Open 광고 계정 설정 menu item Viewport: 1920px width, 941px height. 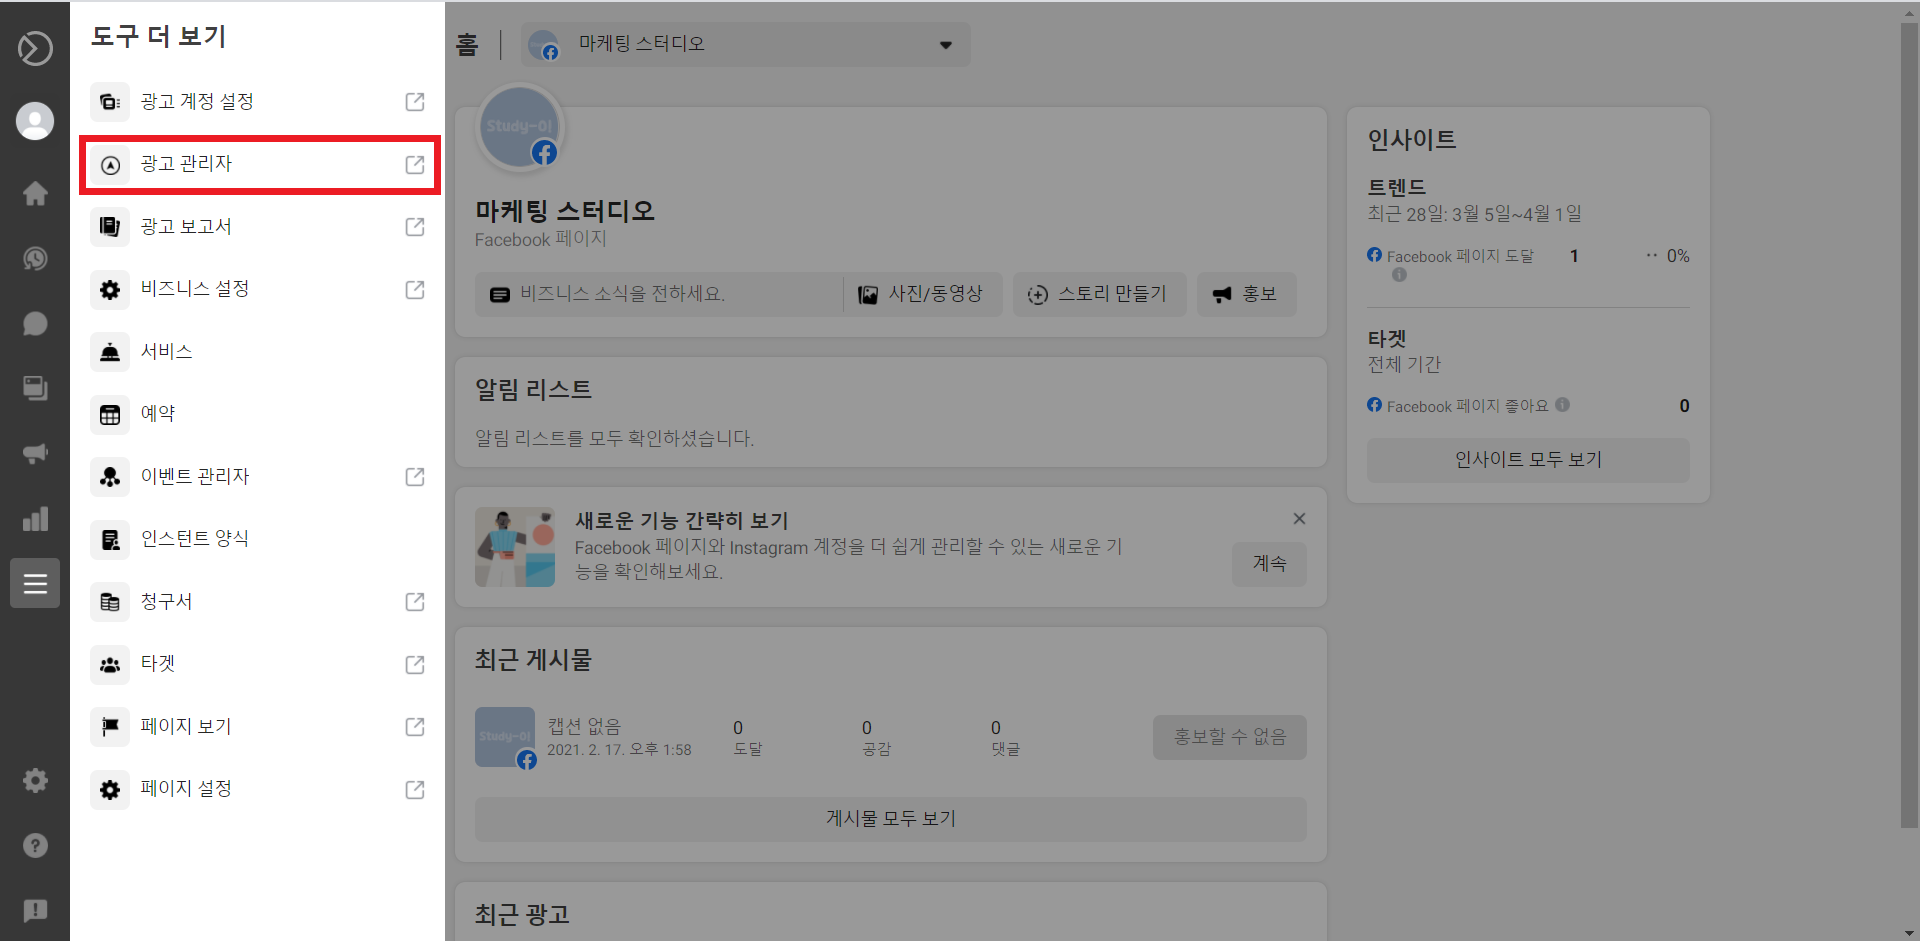(260, 102)
